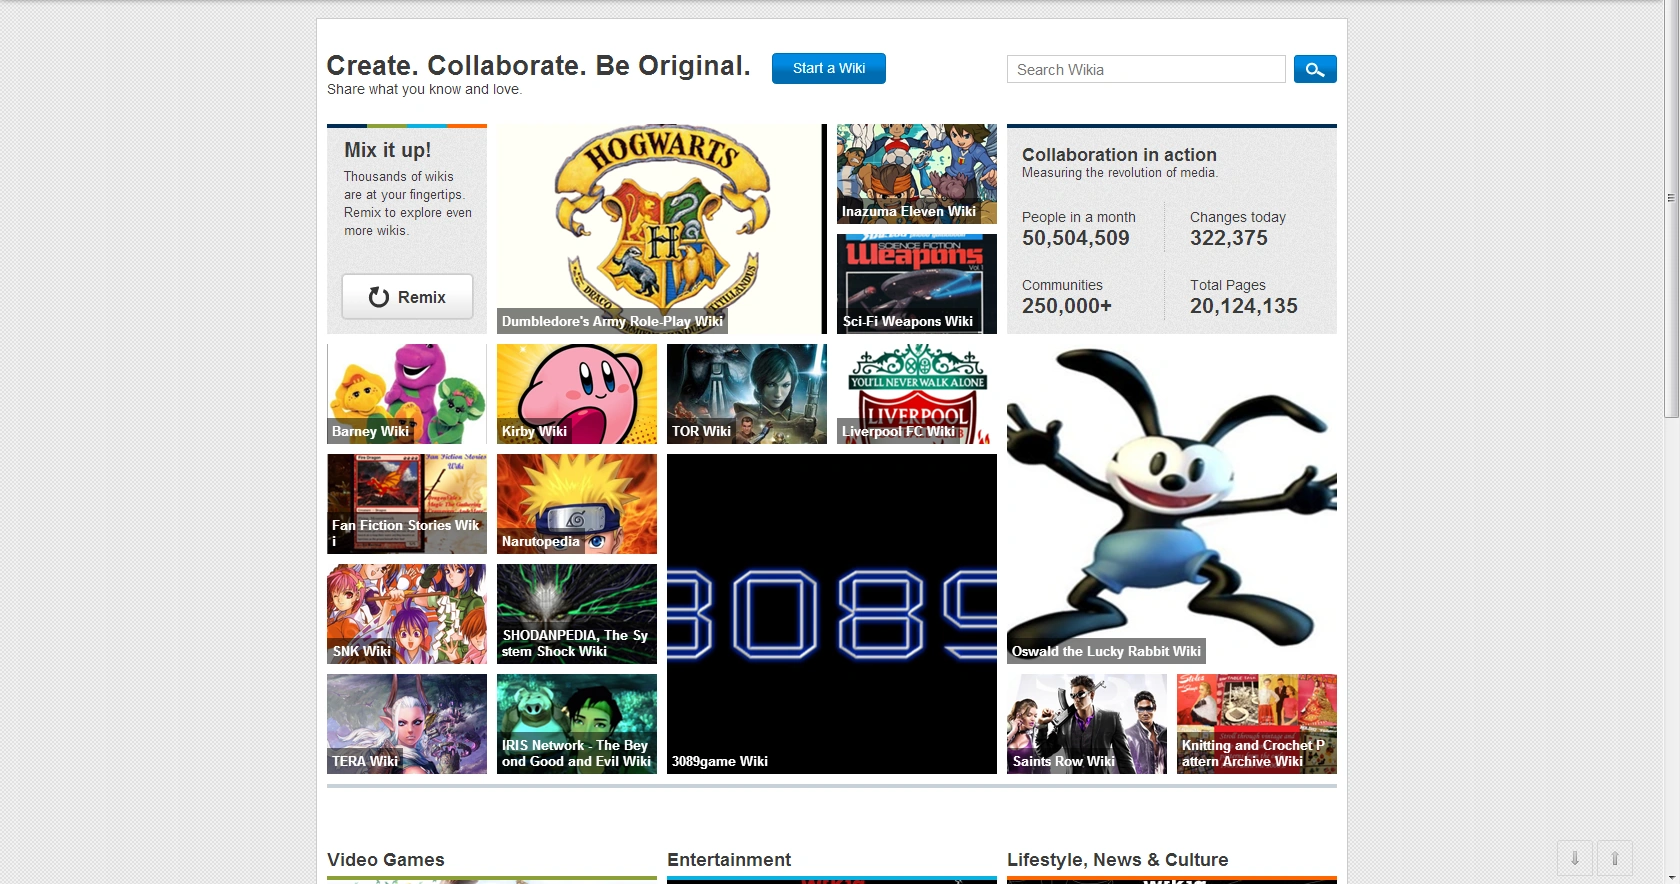
Task: Open the TOR Wiki thumbnail
Action: tap(747, 394)
